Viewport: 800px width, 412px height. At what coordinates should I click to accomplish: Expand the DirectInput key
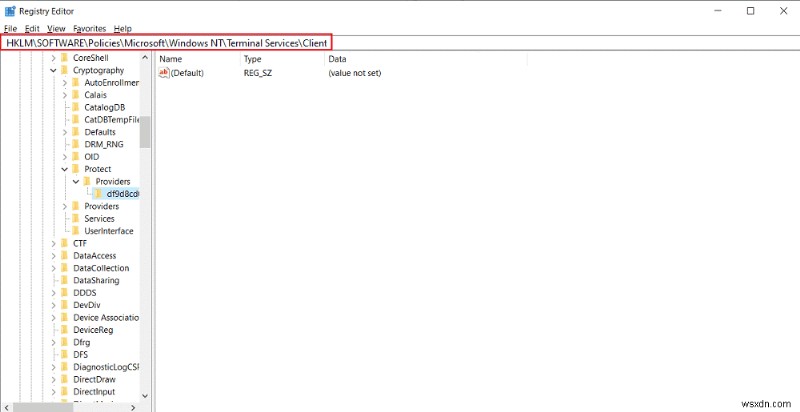coord(54,392)
